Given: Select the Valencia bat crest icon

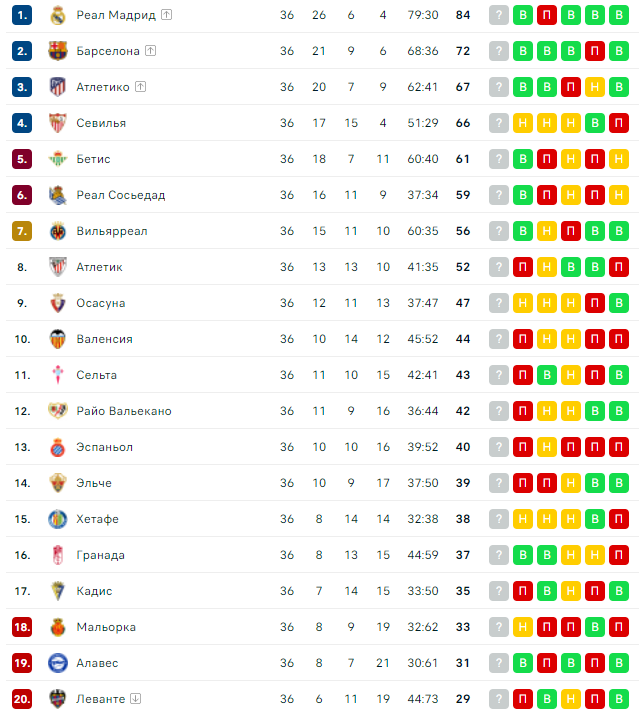Looking at the screenshot, I should [58, 339].
